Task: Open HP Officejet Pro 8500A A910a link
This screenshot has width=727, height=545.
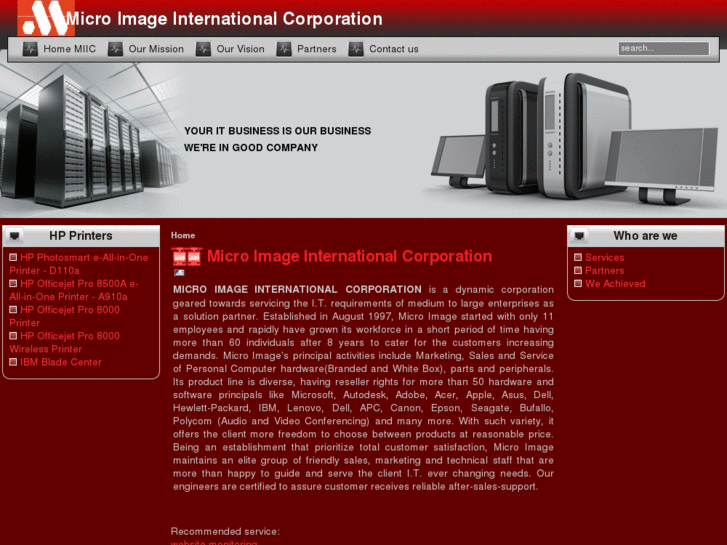Action: coord(74,290)
